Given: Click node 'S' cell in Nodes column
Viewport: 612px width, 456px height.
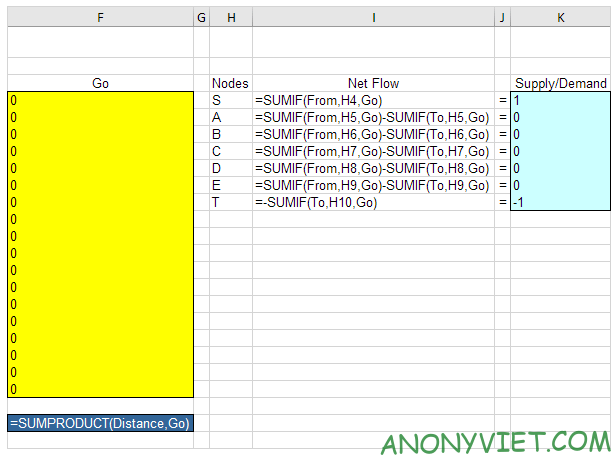Looking at the screenshot, I should pyautogui.click(x=231, y=101).
